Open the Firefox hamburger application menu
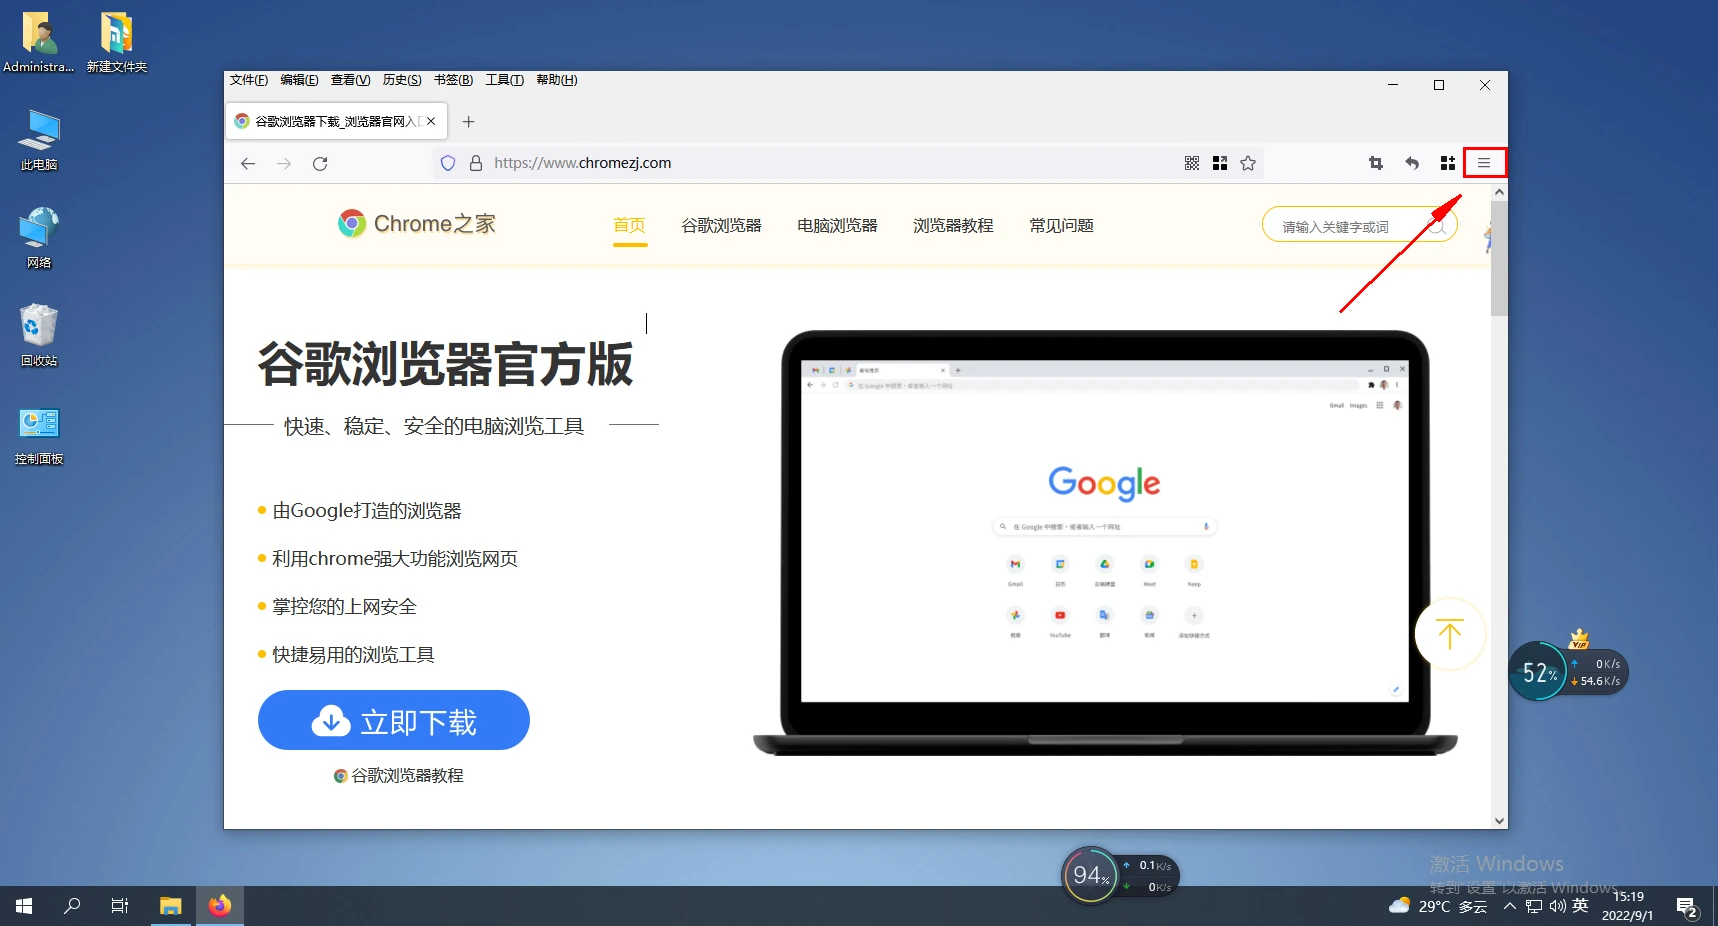Image resolution: width=1718 pixels, height=926 pixels. [x=1484, y=163]
